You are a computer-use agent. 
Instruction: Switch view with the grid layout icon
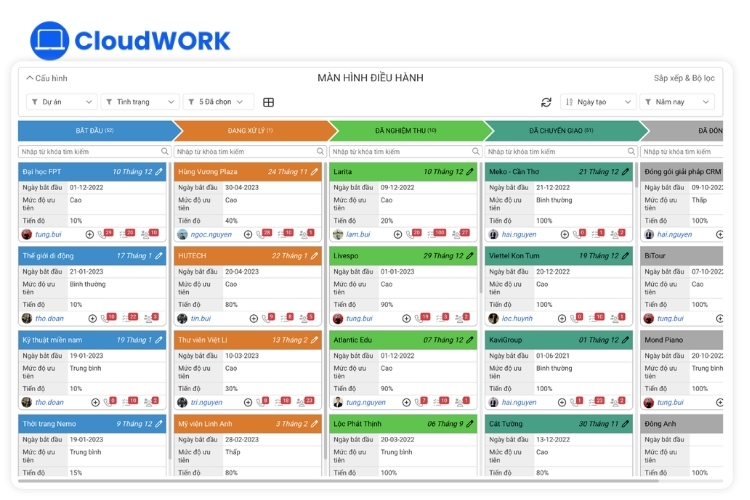click(x=268, y=102)
